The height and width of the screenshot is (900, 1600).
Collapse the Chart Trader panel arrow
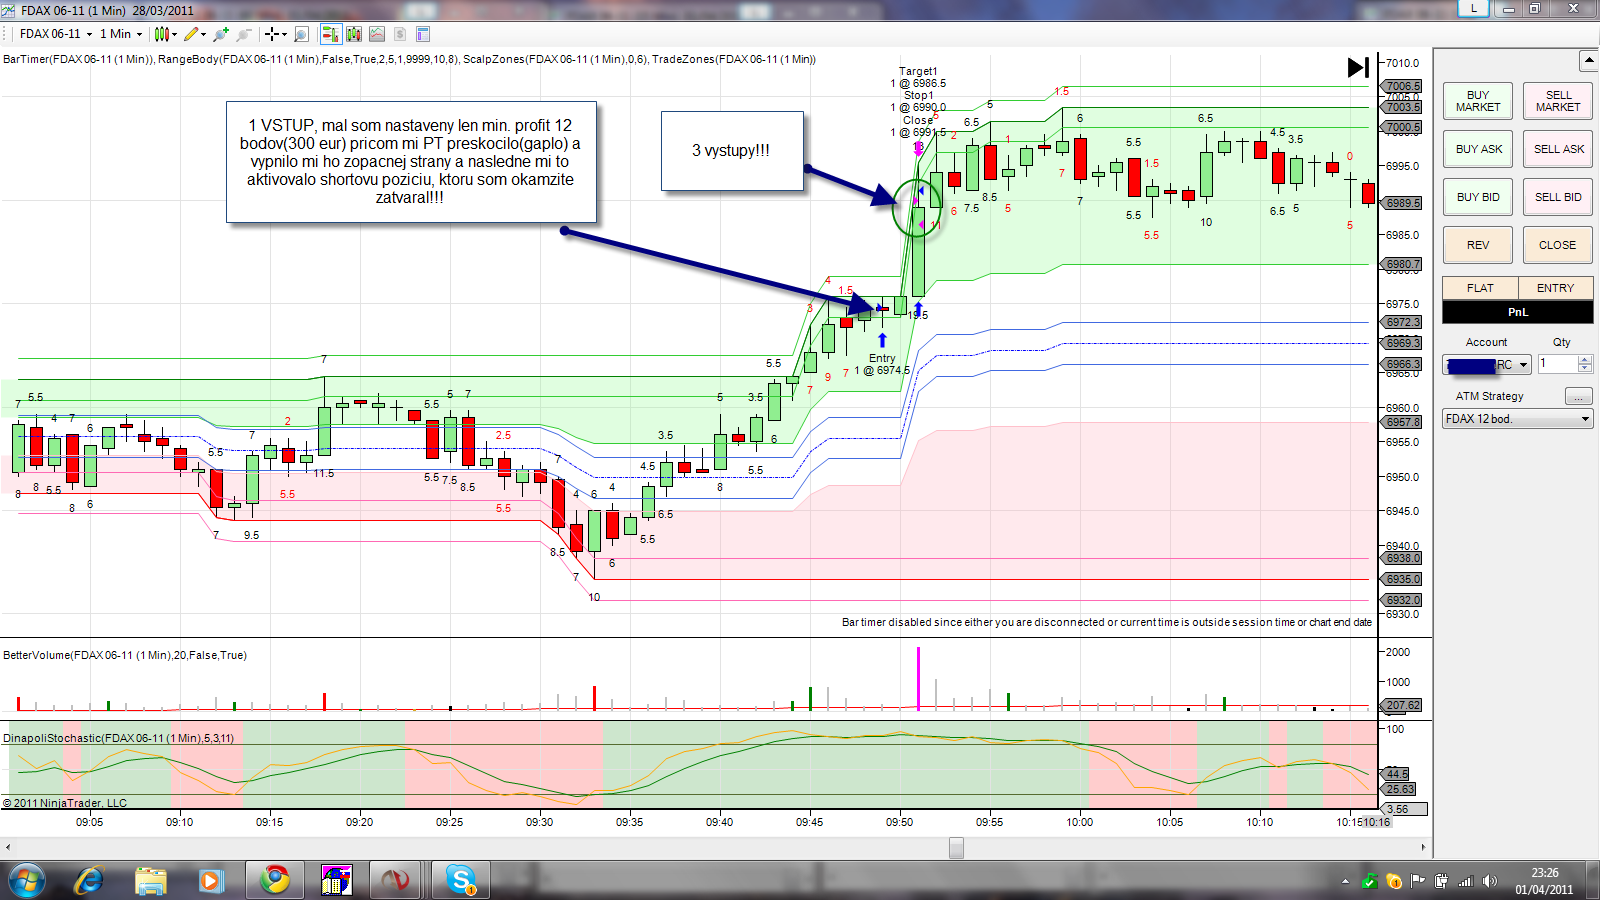1588,61
